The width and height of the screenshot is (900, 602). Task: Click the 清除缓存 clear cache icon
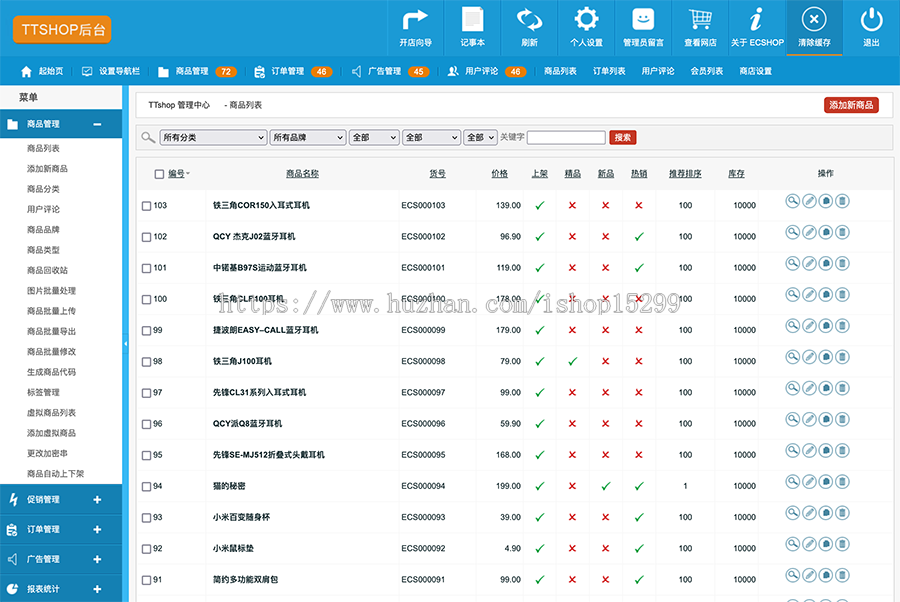[814, 28]
